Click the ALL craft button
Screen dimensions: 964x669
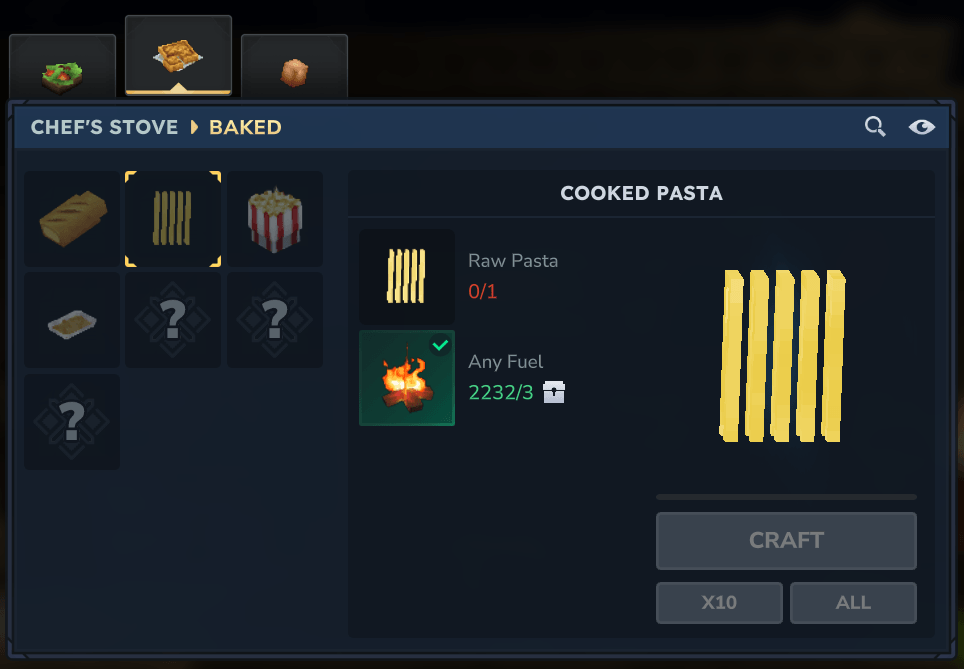point(853,603)
